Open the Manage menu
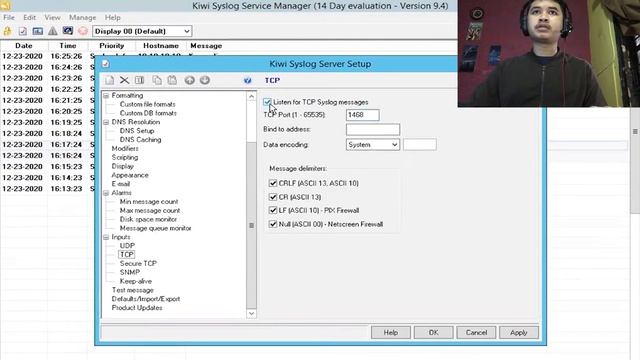The width and height of the screenshot is (640, 360). pos(82,18)
